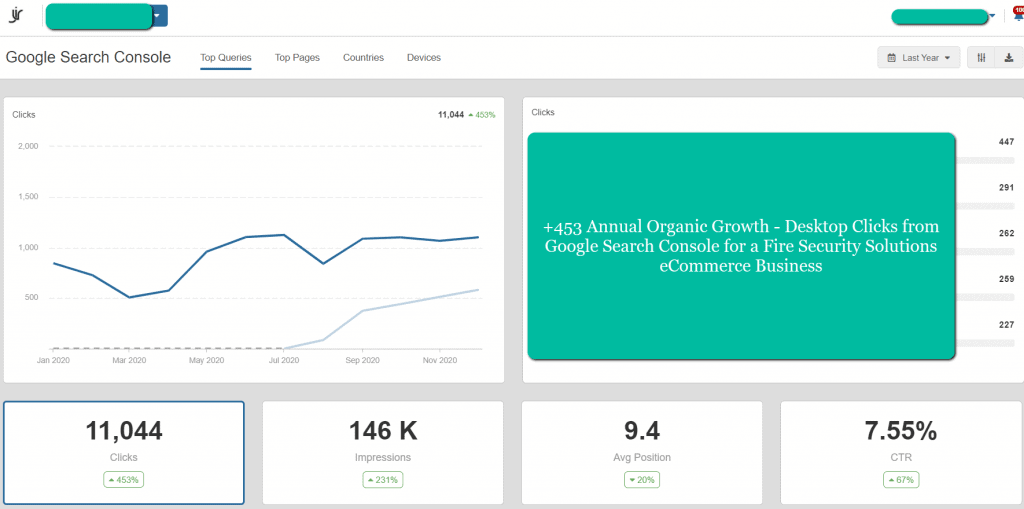The image size is (1024, 509).
Task: Click the Mar 2020 axis label
Action: point(129,360)
